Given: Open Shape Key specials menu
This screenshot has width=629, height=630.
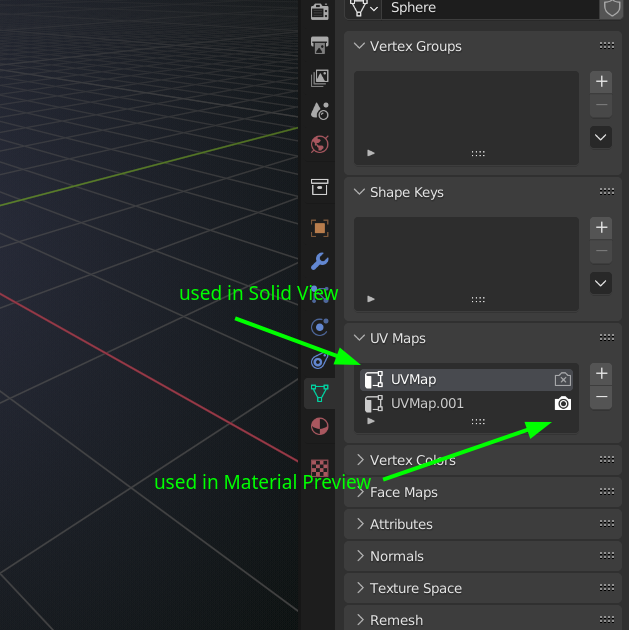Looking at the screenshot, I should 601,283.
